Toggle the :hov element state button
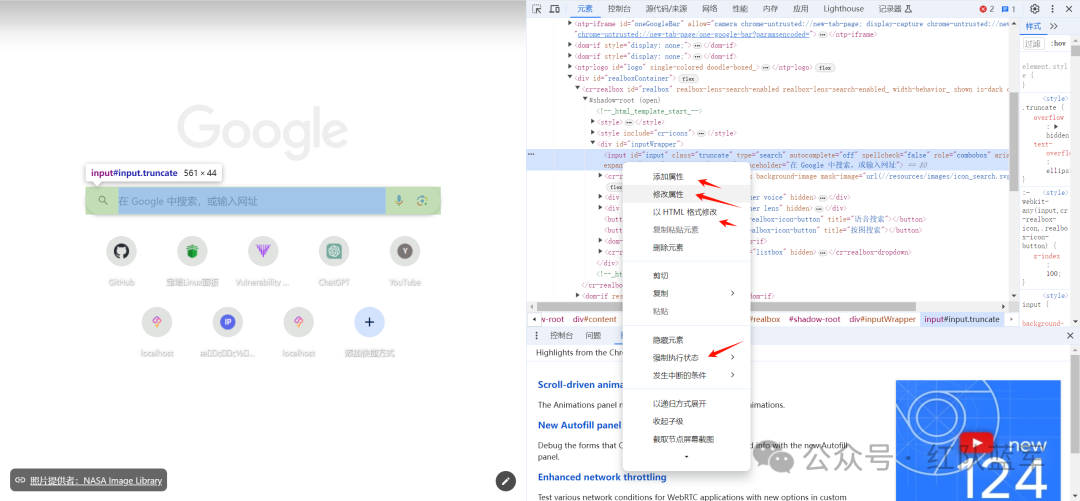Image resolution: width=1080 pixels, height=501 pixels. coord(1058,44)
